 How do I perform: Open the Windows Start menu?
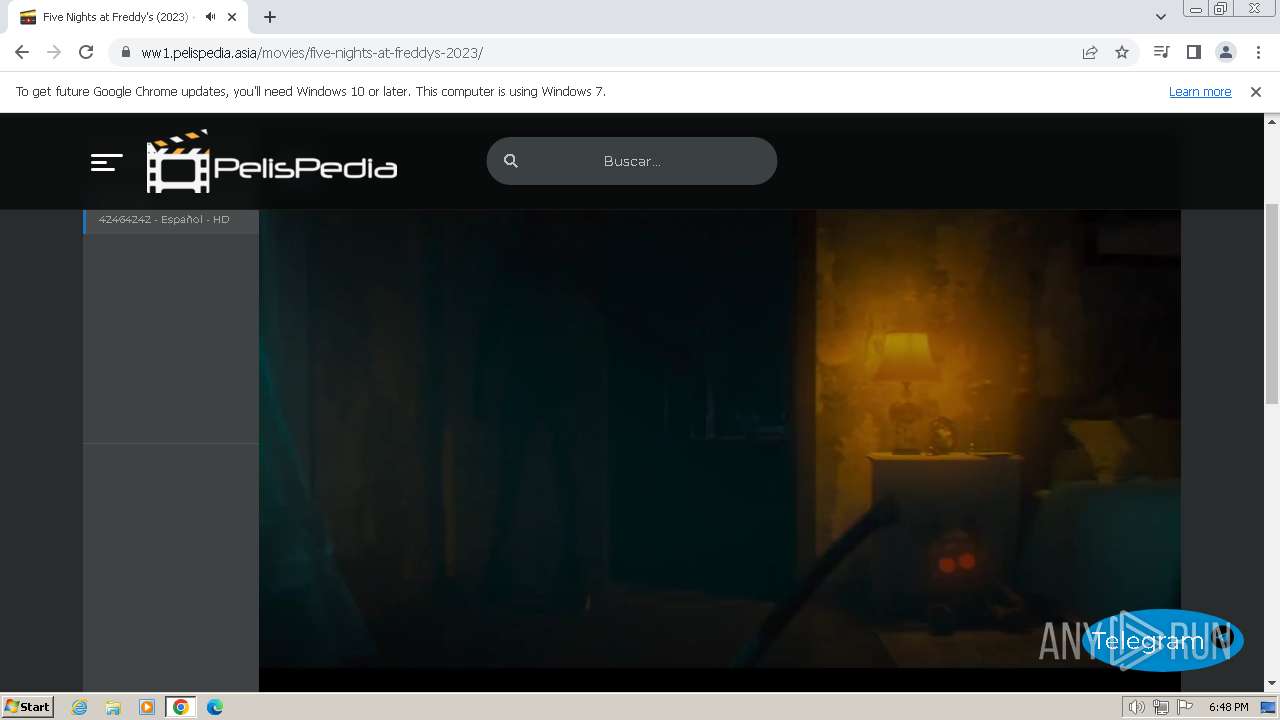click(27, 707)
